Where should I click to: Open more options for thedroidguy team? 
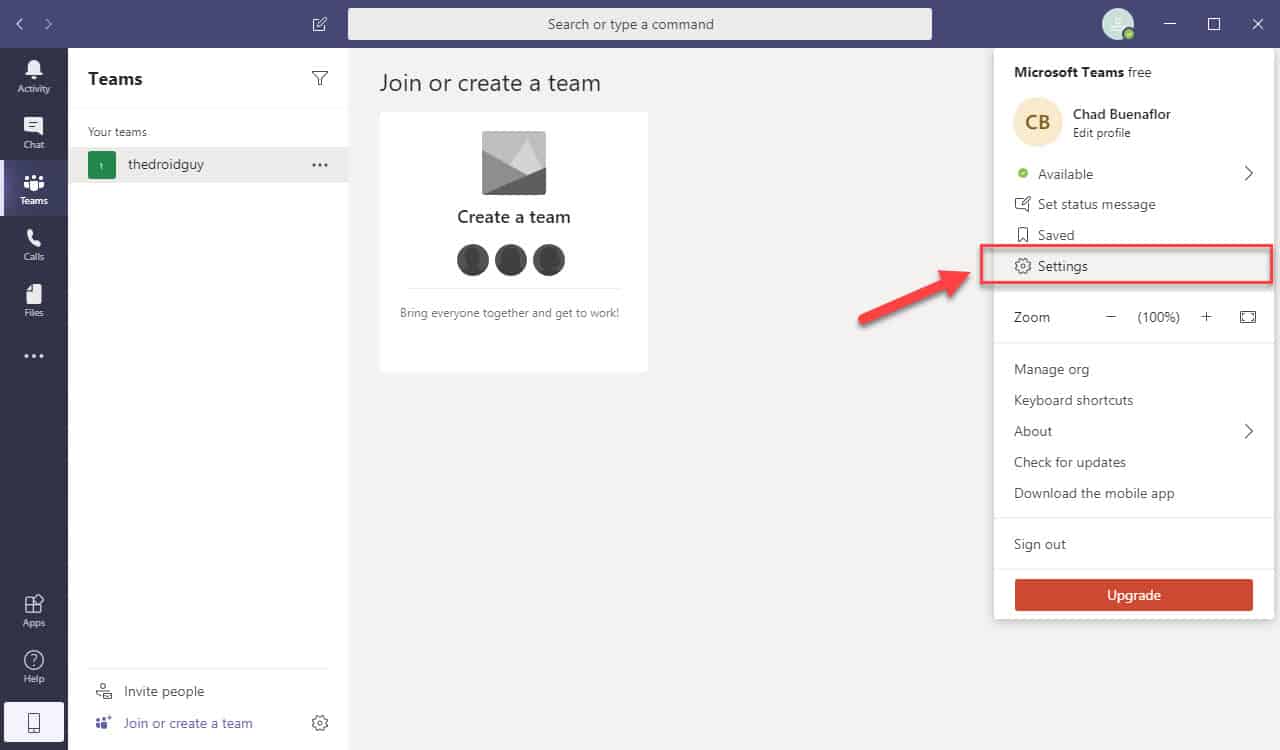coord(320,165)
